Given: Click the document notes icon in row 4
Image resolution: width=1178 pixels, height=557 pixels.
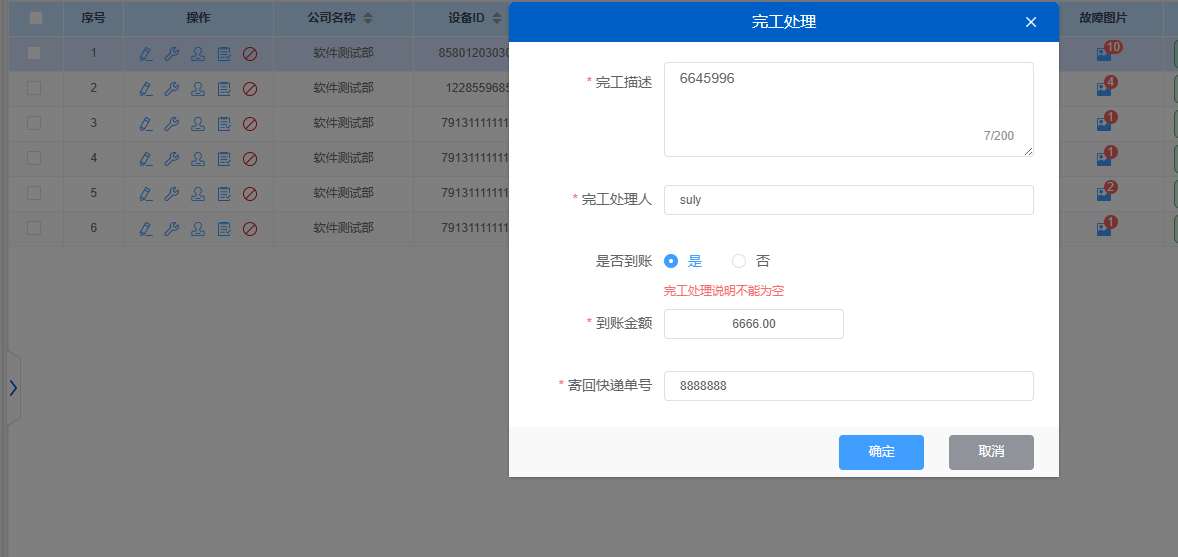Looking at the screenshot, I should (224, 158).
